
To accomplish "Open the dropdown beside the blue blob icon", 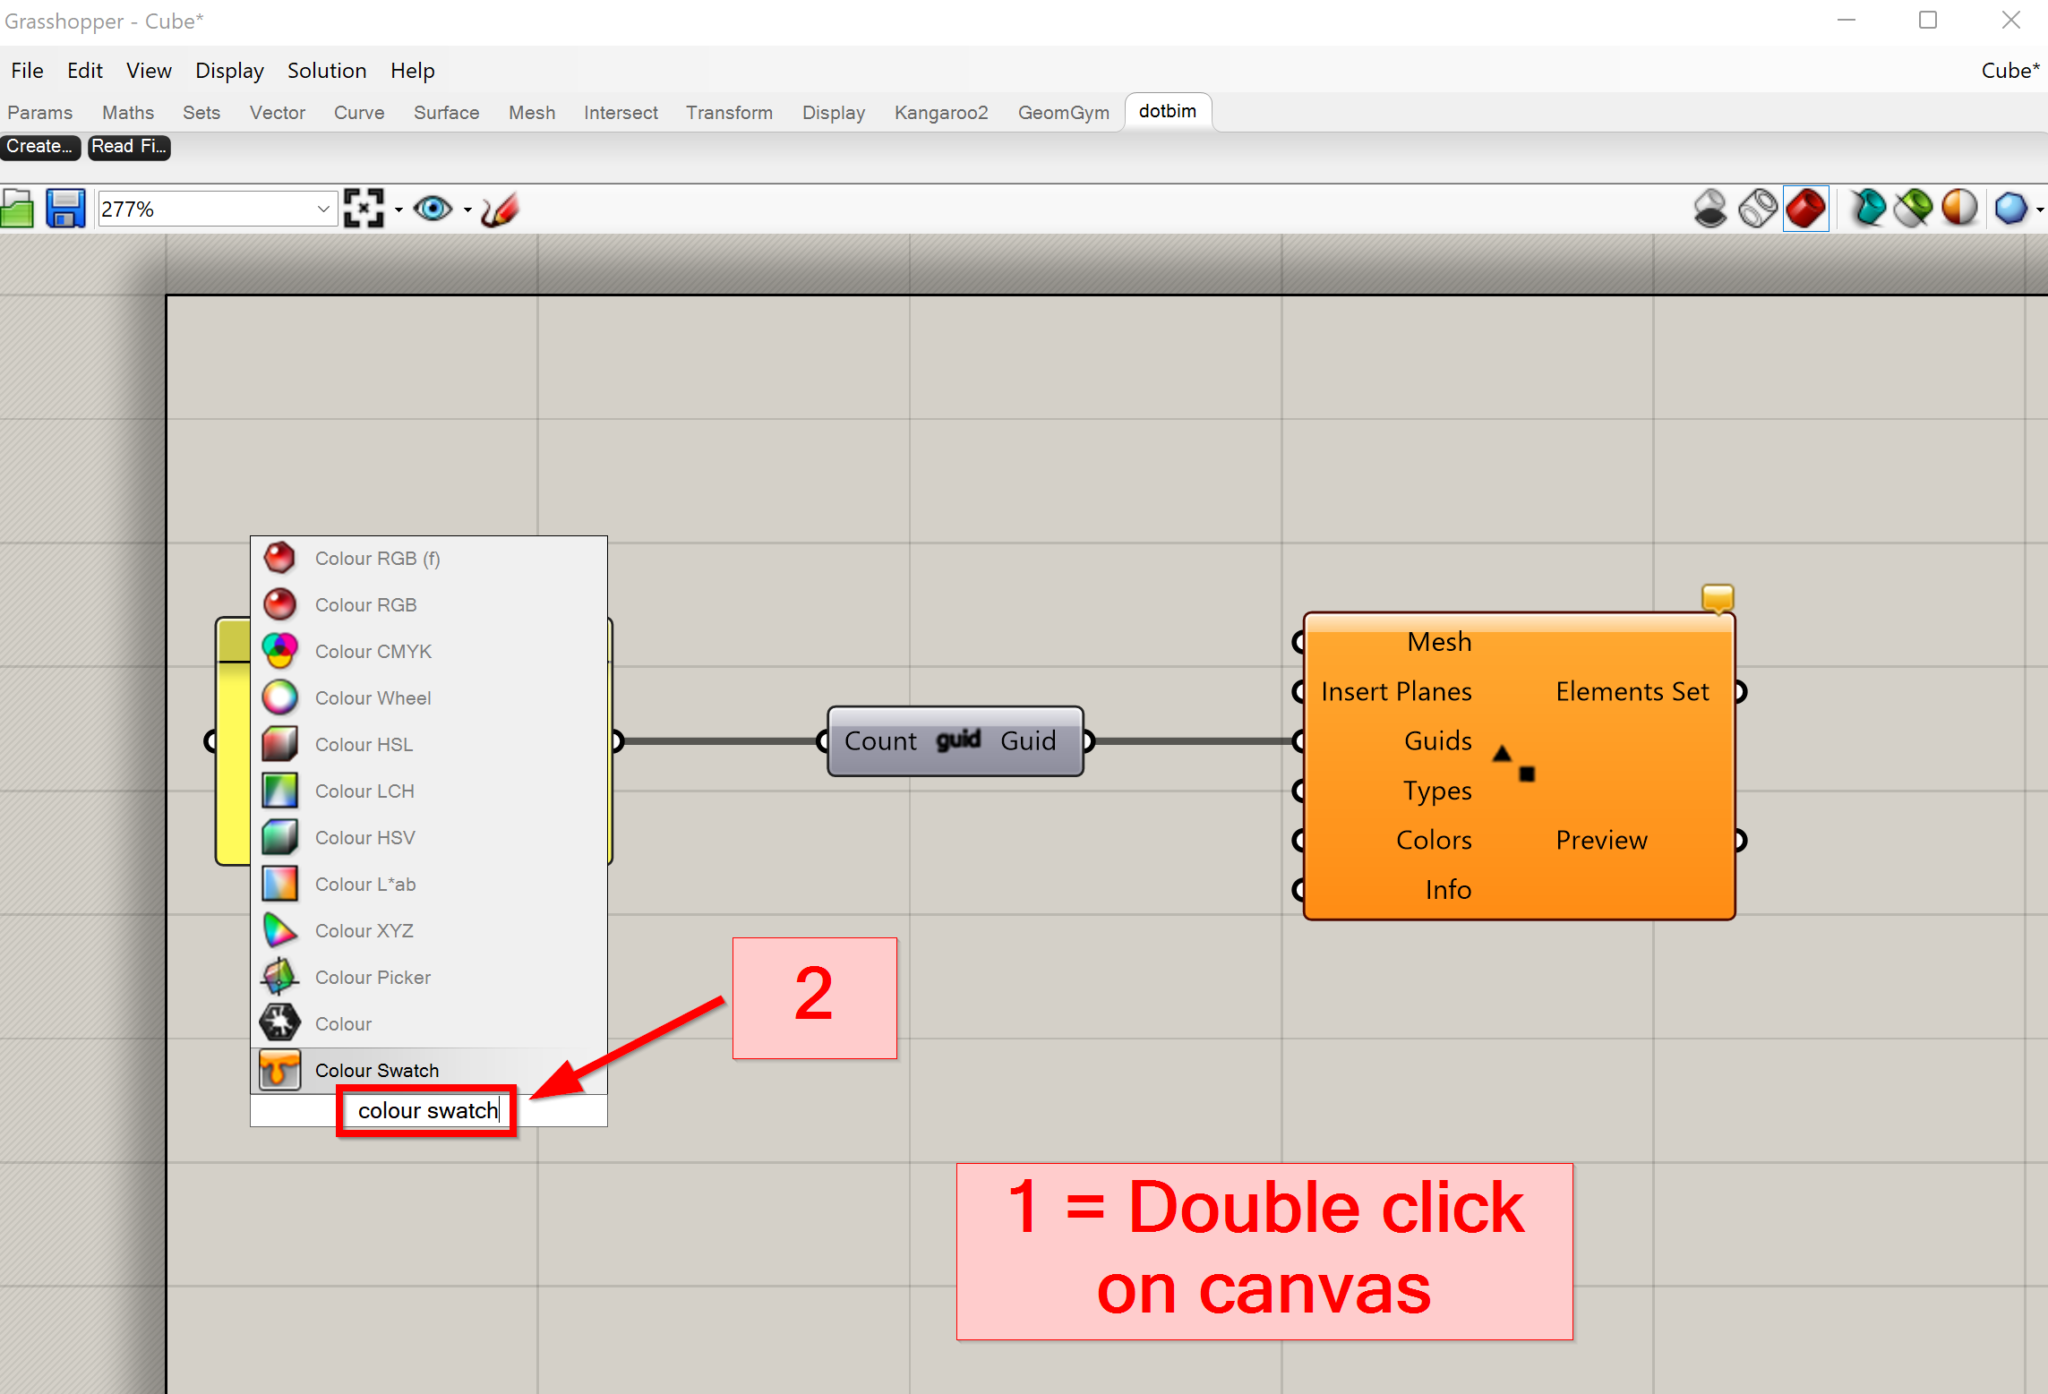I will pyautogui.click(x=2038, y=208).
